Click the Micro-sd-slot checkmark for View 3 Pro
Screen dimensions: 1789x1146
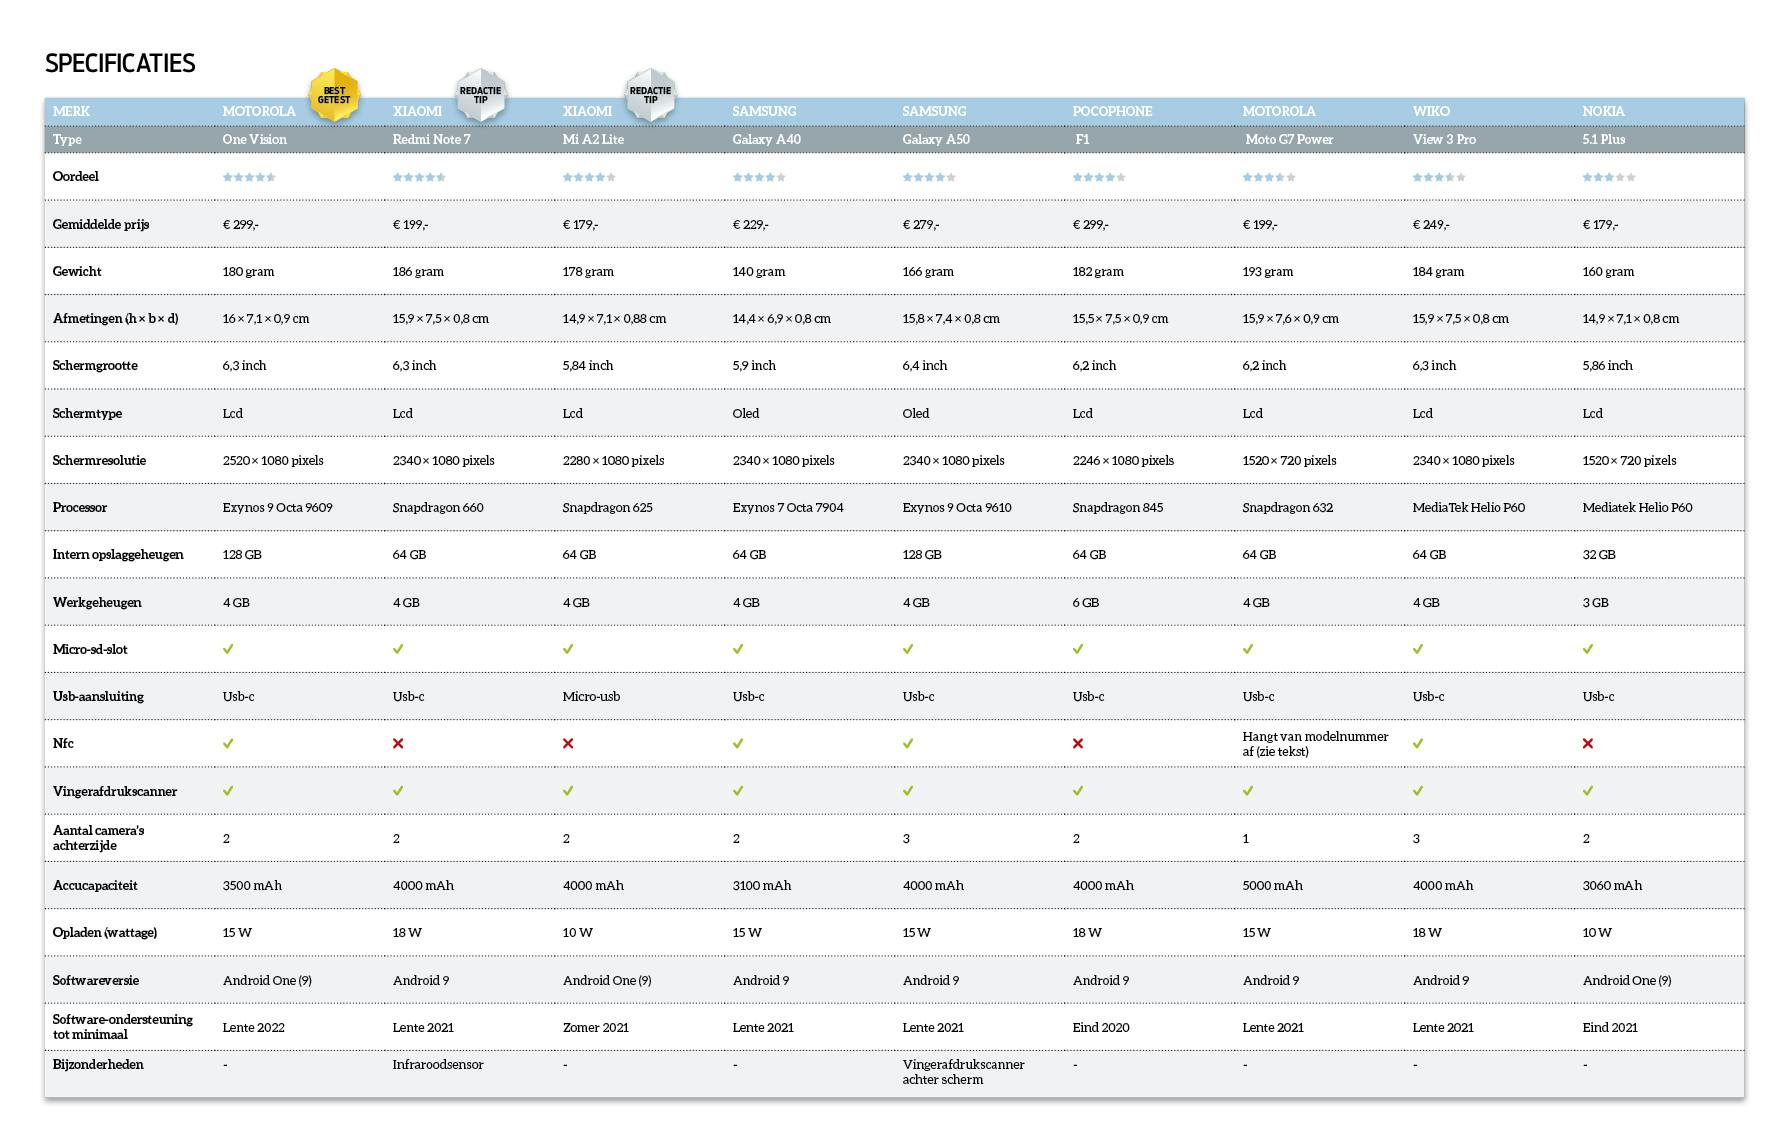tap(1418, 649)
